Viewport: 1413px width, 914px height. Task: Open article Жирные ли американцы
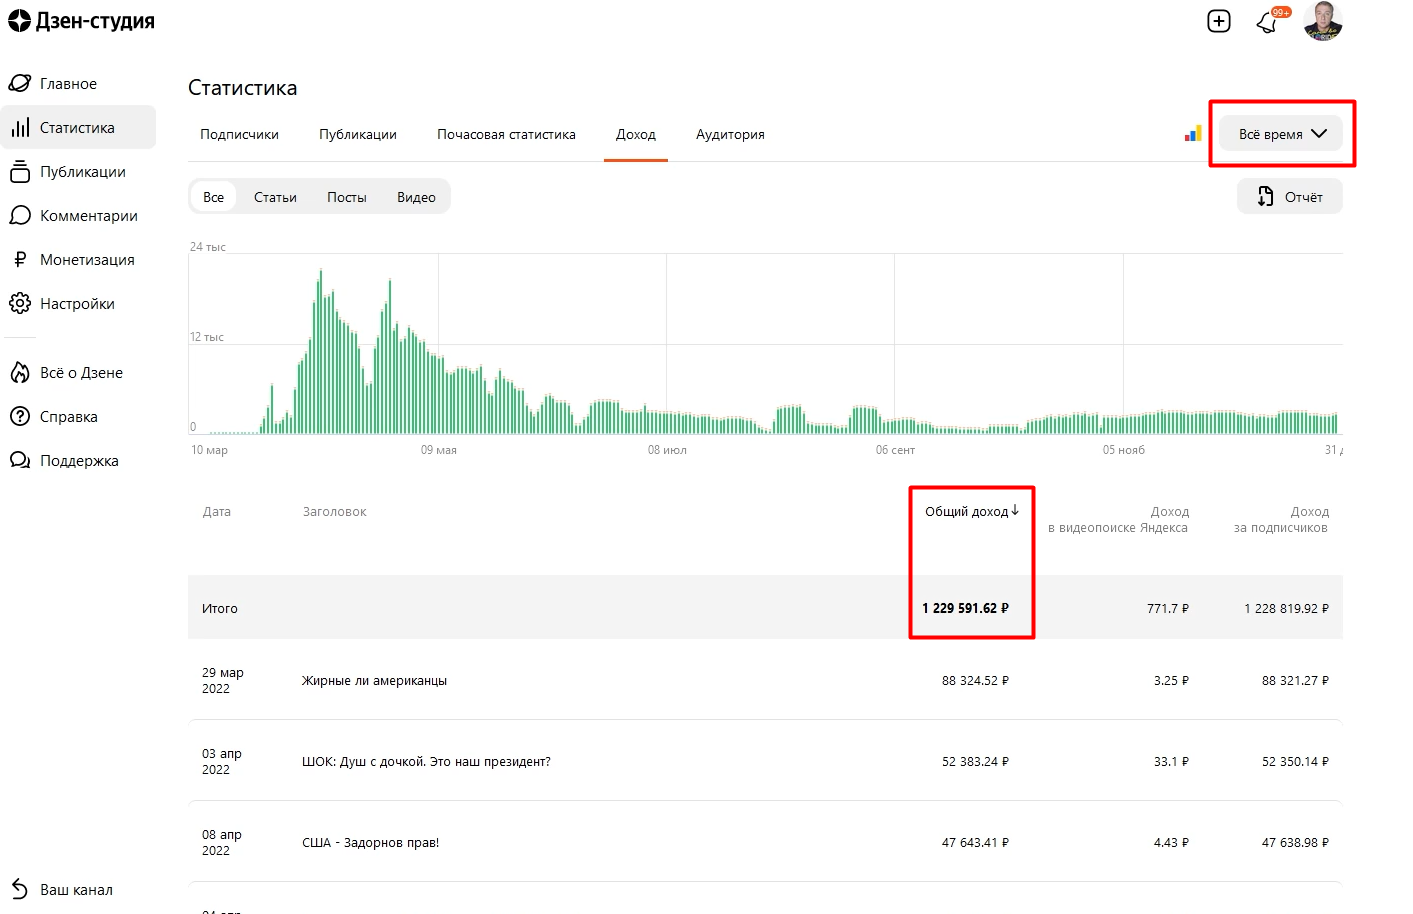pos(374,680)
